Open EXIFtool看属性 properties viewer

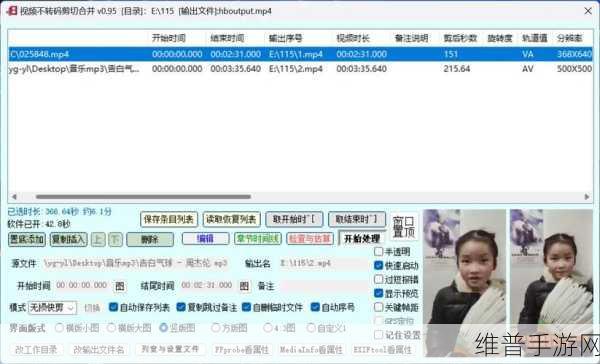point(382,349)
